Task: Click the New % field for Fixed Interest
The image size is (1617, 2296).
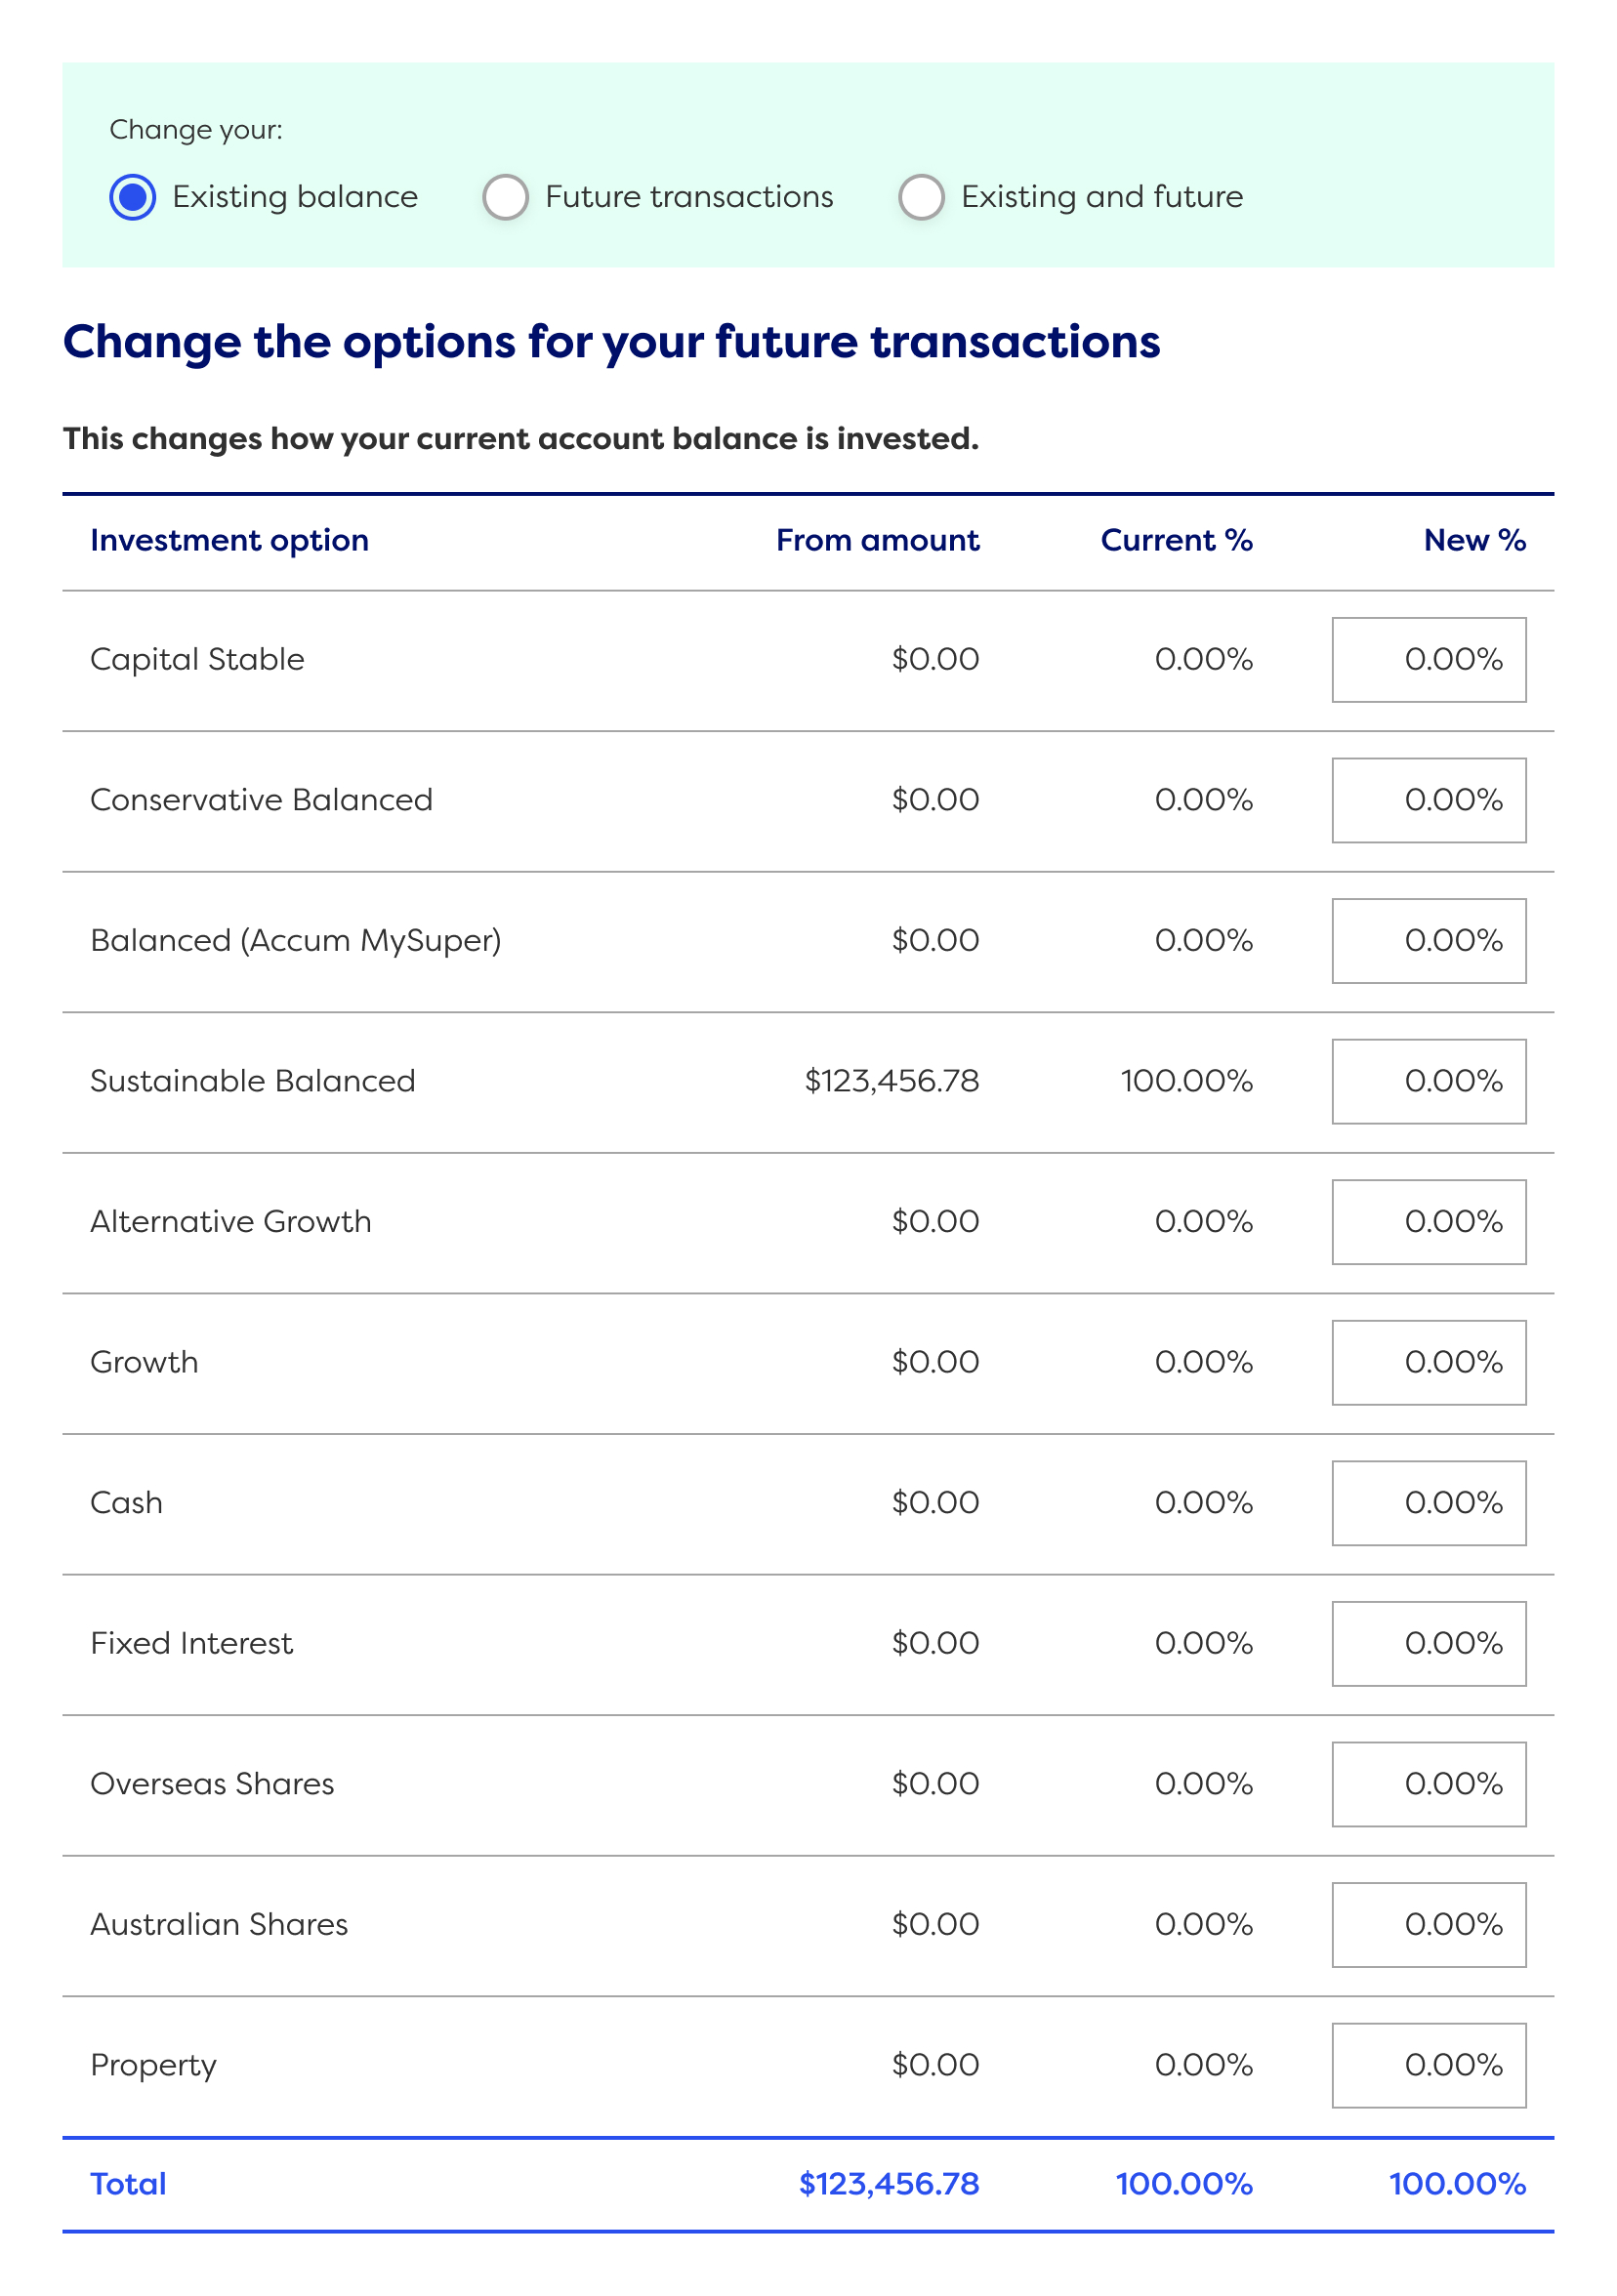Action: 1428,1644
